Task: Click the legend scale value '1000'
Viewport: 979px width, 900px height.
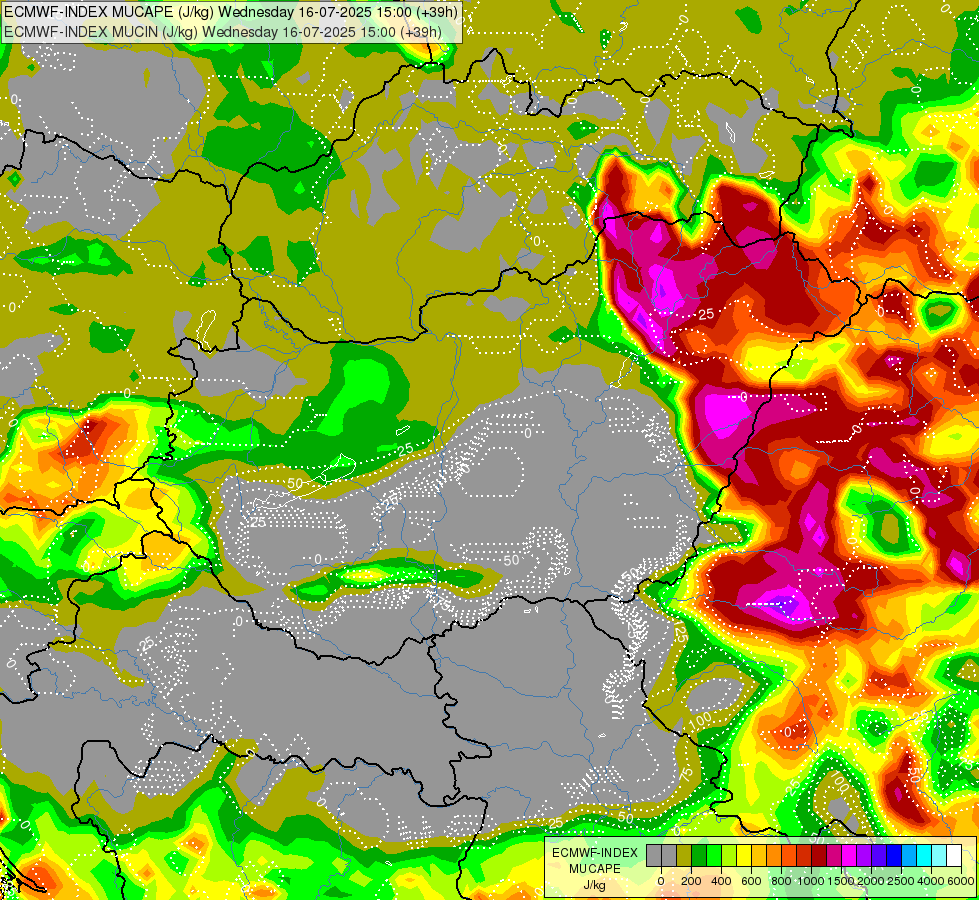Action: [x=810, y=881]
